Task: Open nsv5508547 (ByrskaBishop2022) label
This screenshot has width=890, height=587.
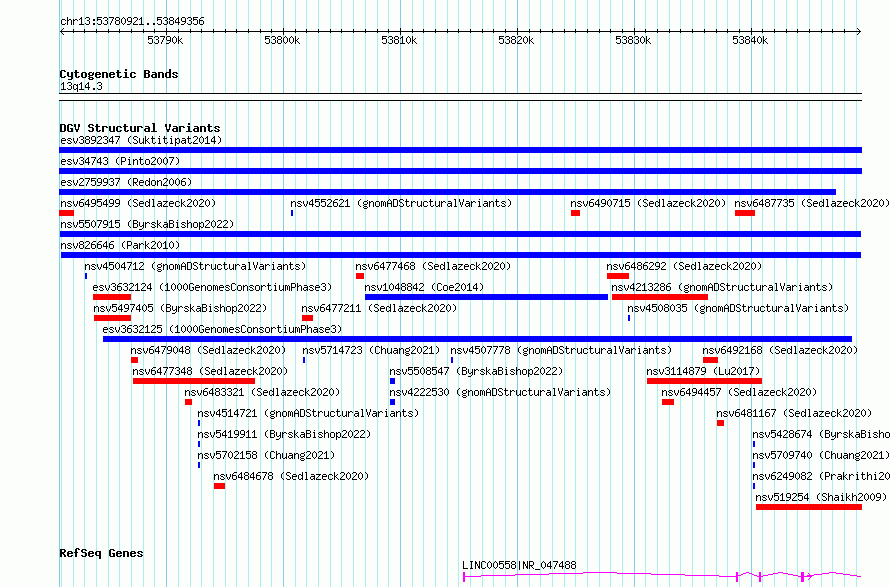Action: (x=476, y=371)
